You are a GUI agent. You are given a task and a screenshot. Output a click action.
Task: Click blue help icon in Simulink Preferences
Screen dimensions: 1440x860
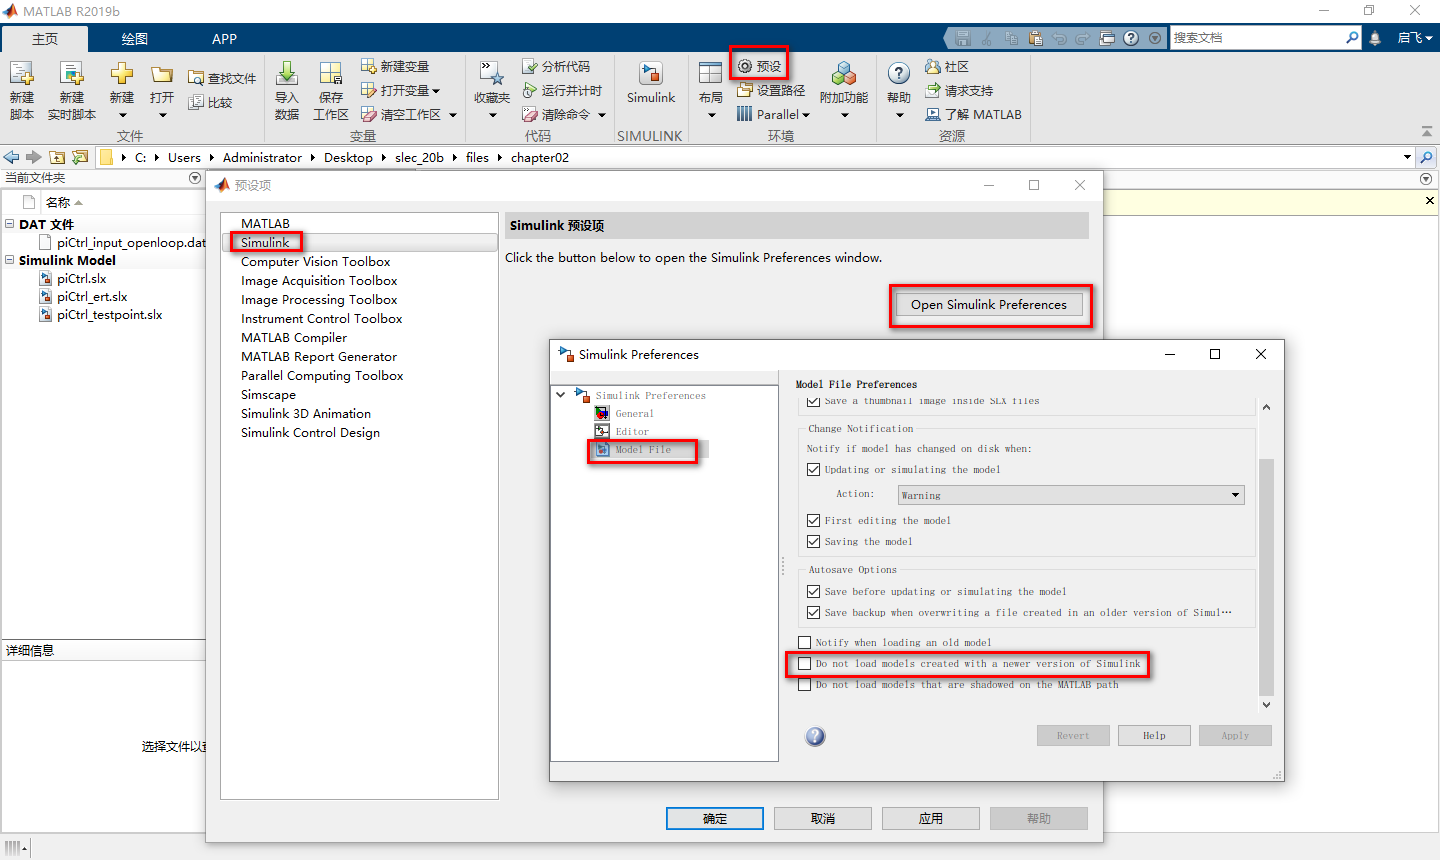[815, 736]
